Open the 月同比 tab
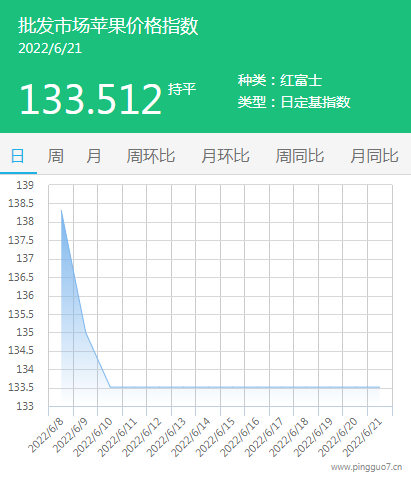 pyautogui.click(x=374, y=156)
